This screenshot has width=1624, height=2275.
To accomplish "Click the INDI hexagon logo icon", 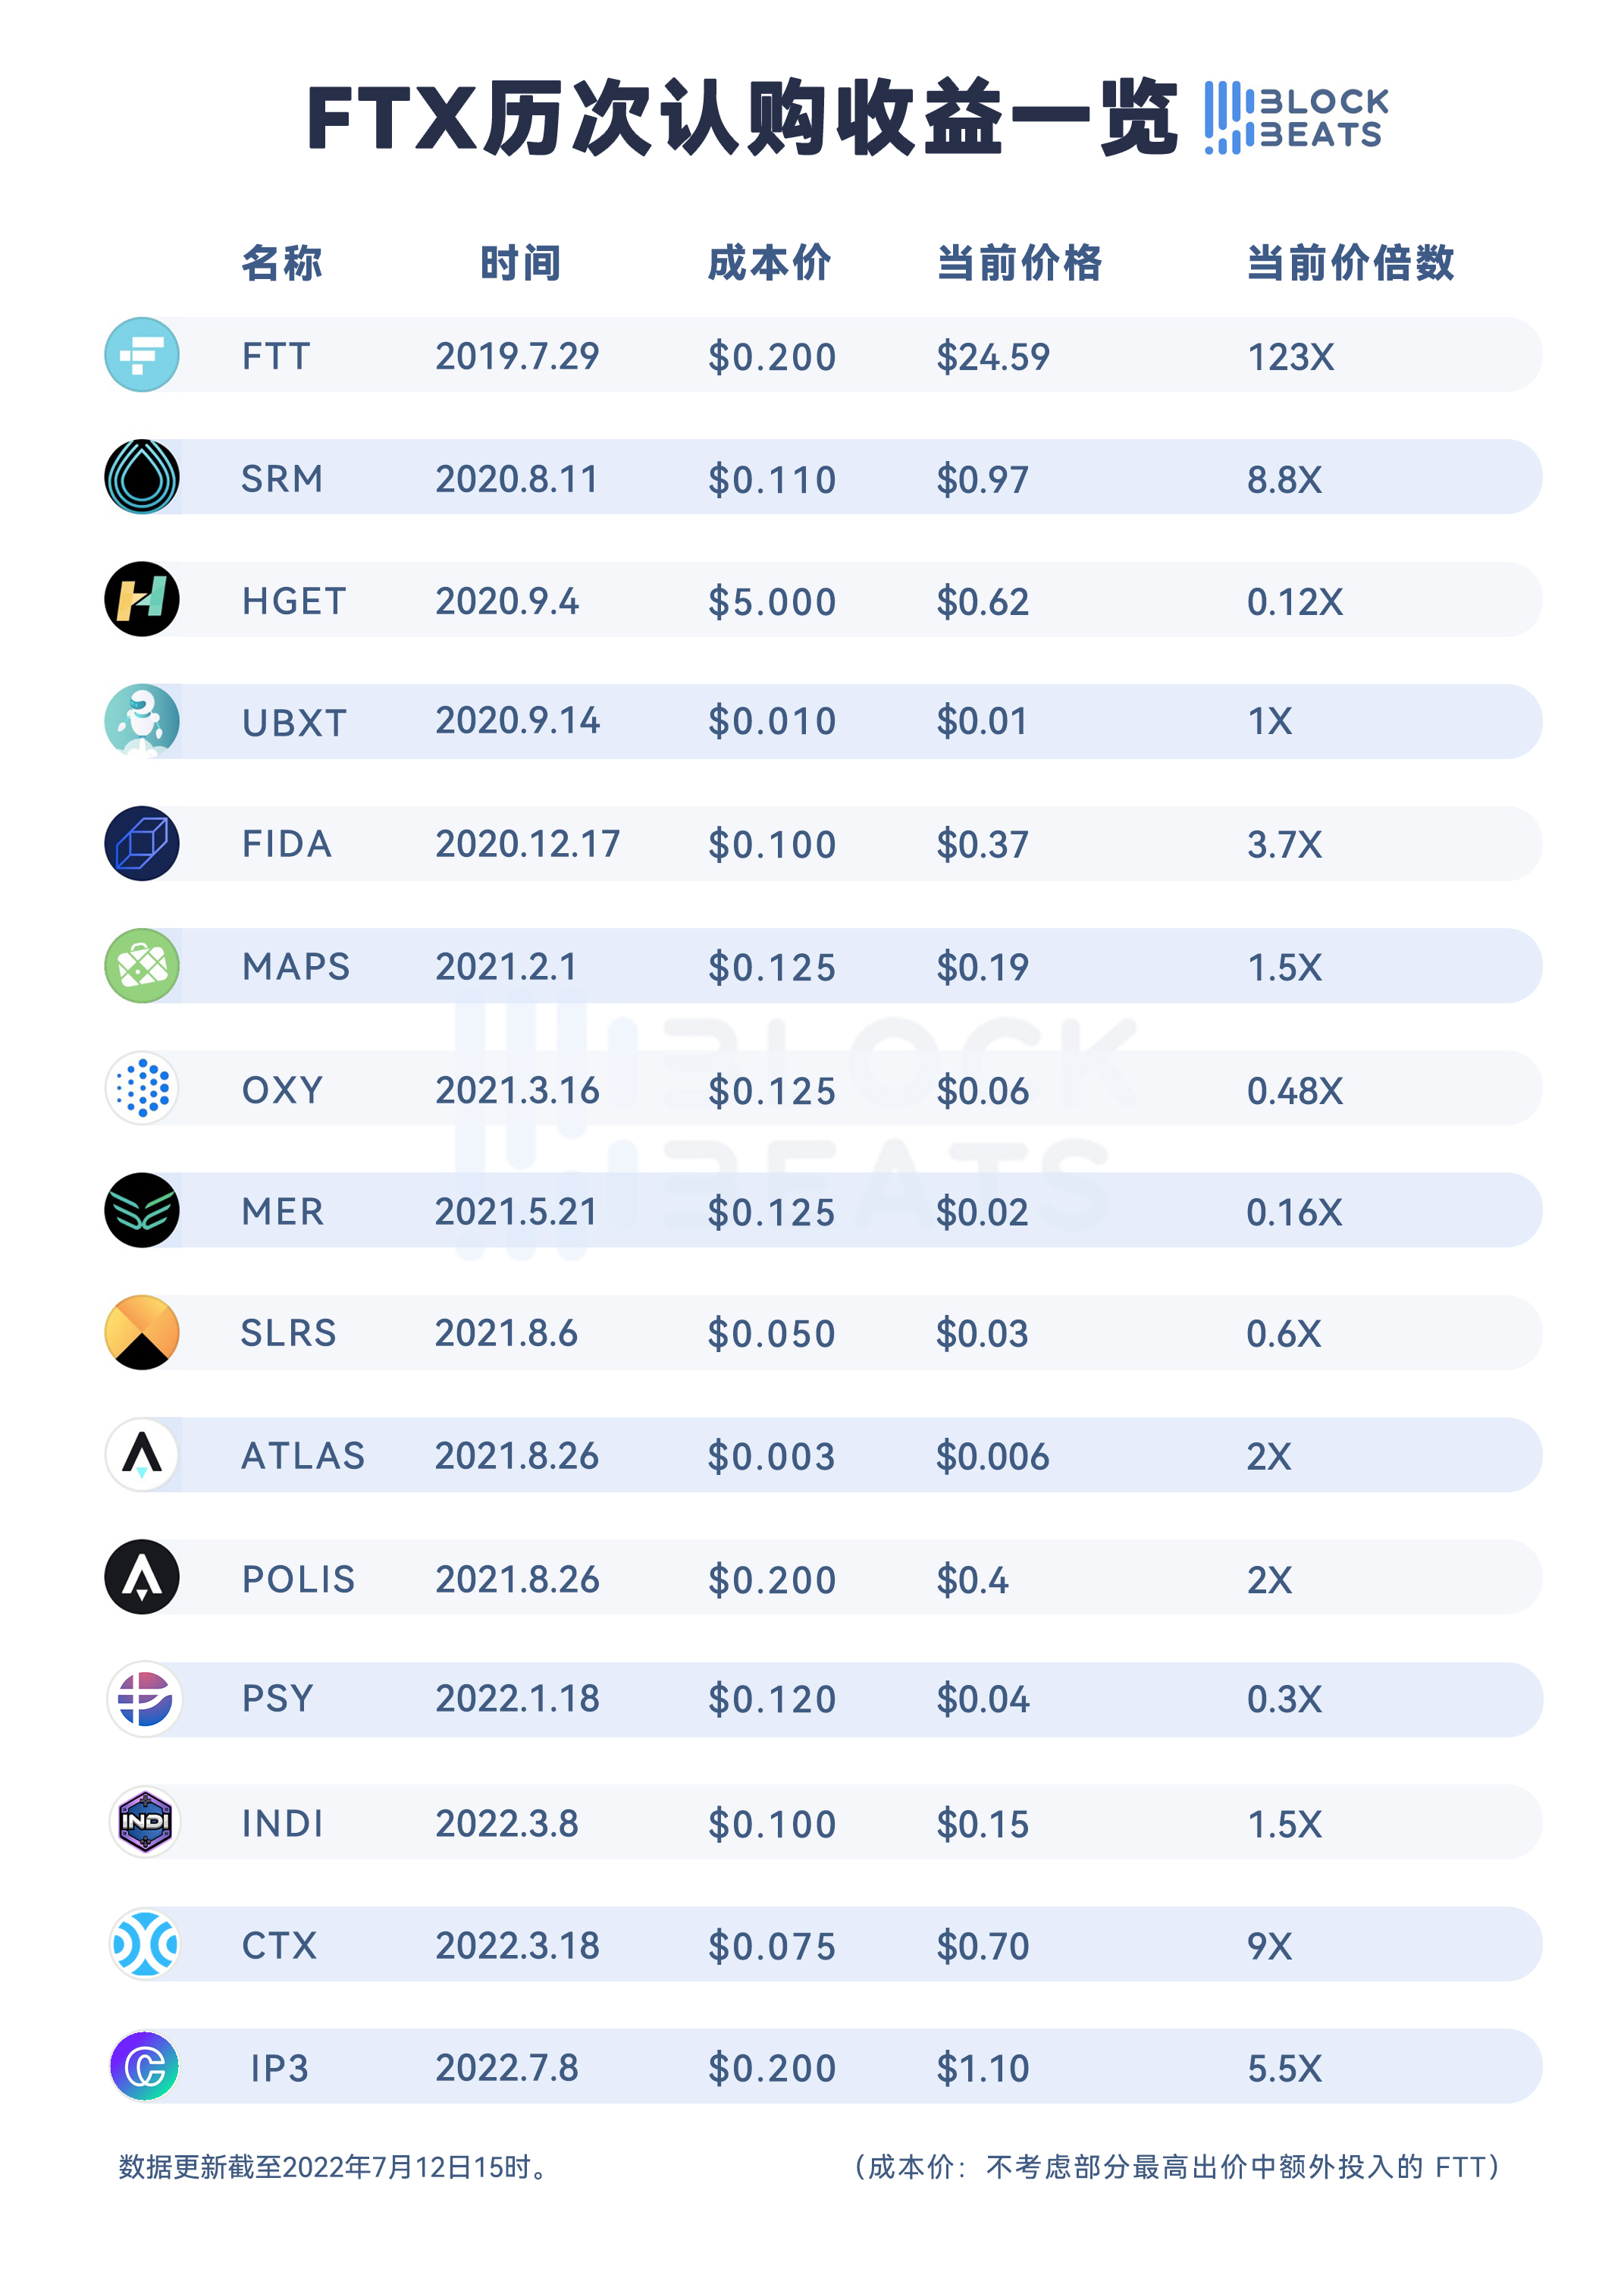I will point(145,1822).
